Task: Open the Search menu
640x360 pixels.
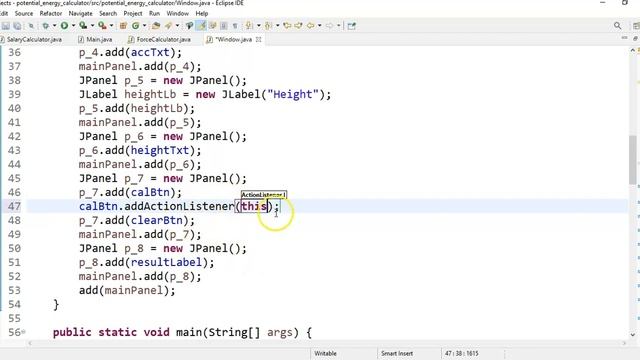Action: tap(108, 13)
